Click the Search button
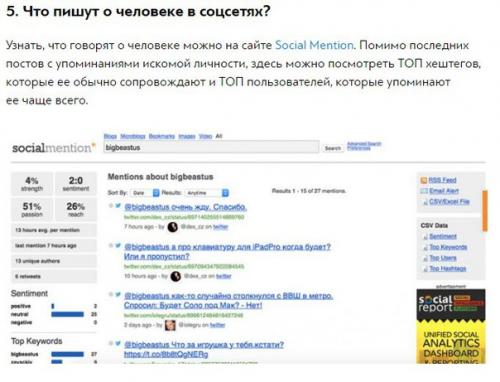This screenshot has width=500, height=382. tap(333, 148)
